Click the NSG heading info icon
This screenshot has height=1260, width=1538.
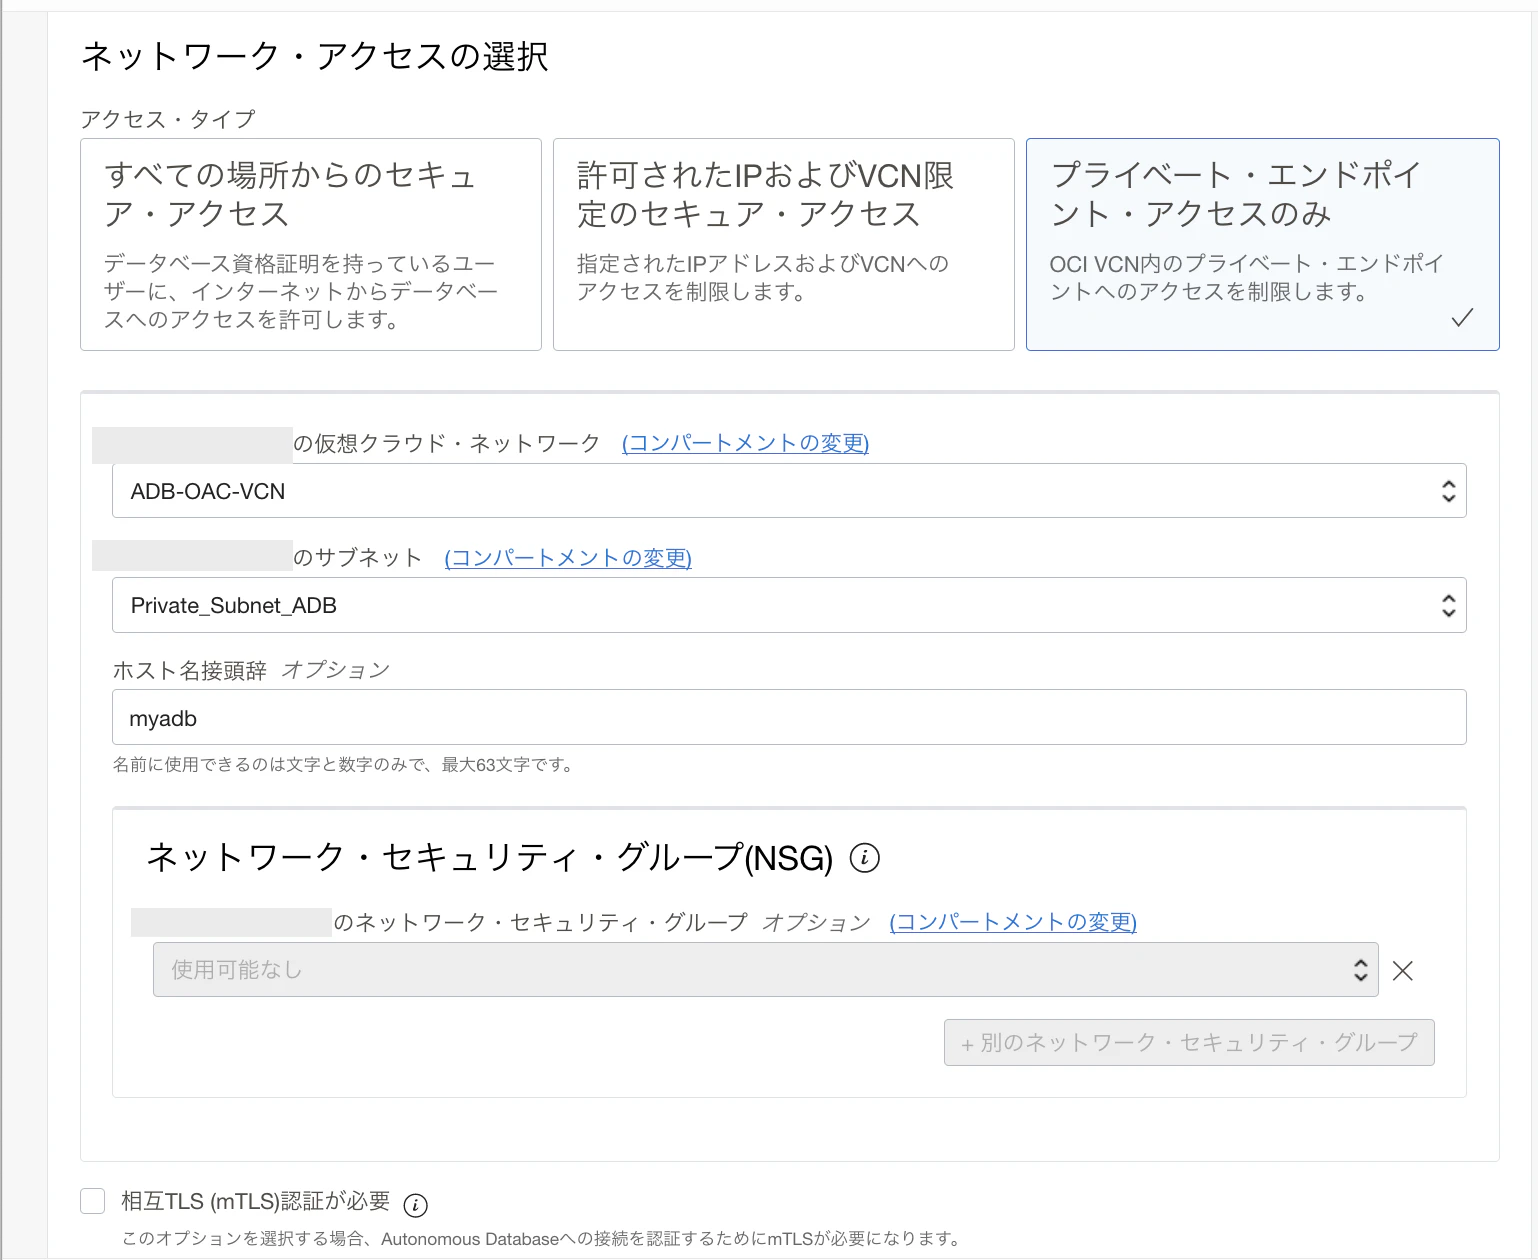[x=864, y=858]
